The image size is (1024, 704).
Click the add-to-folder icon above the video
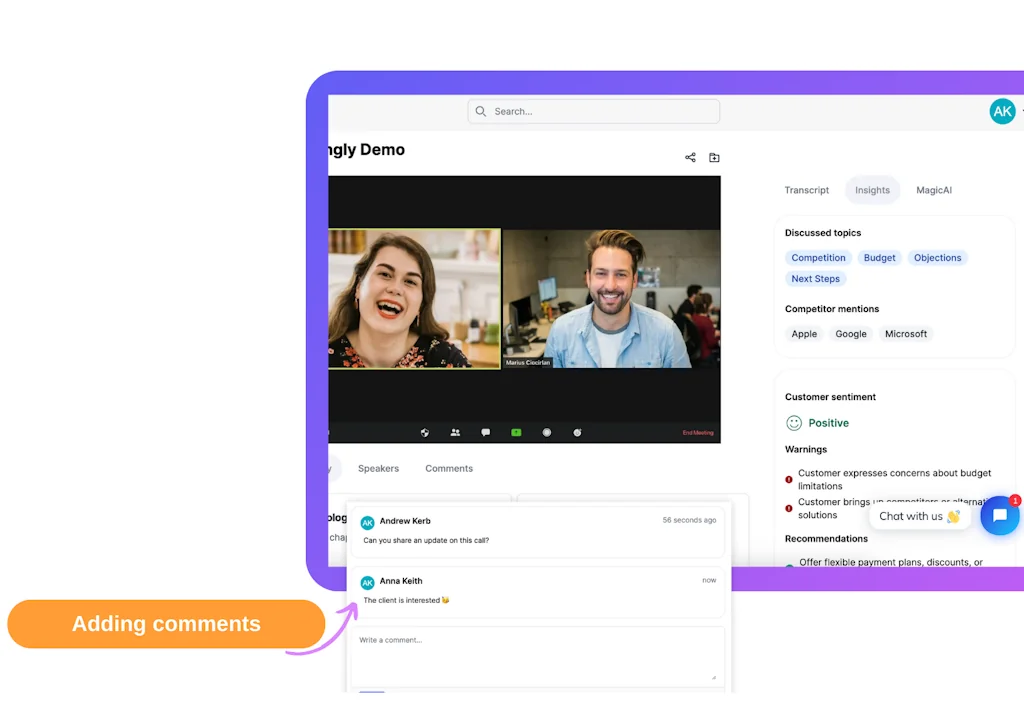point(714,158)
